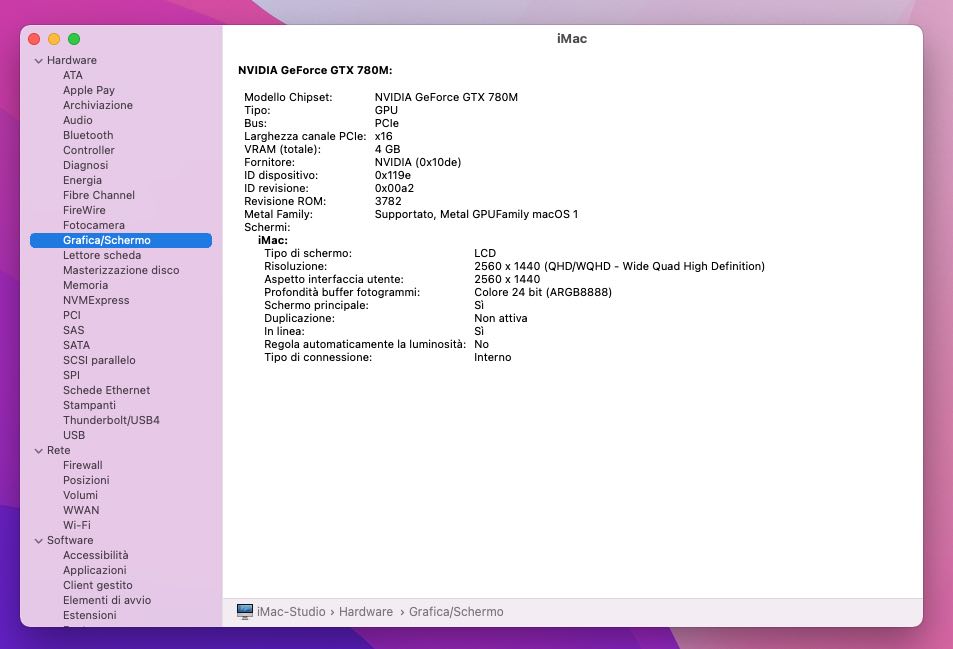Click the Metal Family supported value
The width and height of the screenshot is (953, 649).
click(x=476, y=215)
